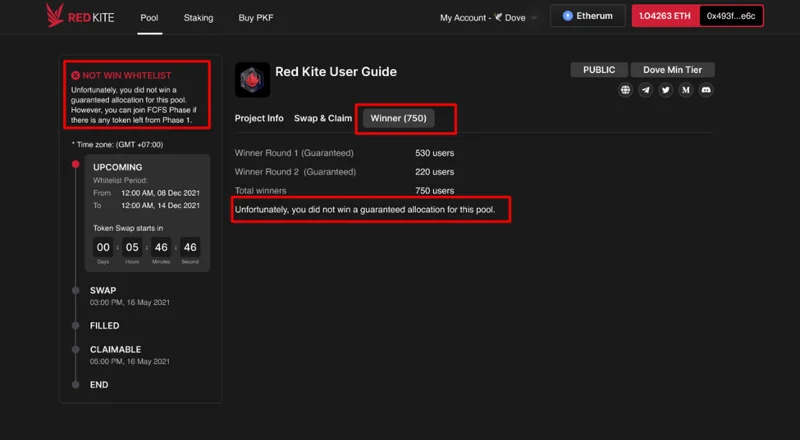Click the SWAP stage label
The image size is (800, 440).
point(103,290)
